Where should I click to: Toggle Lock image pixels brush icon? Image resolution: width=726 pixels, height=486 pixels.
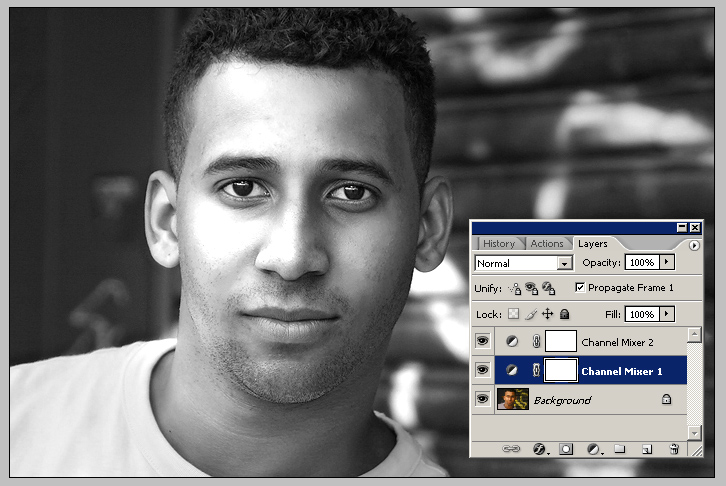[531, 314]
